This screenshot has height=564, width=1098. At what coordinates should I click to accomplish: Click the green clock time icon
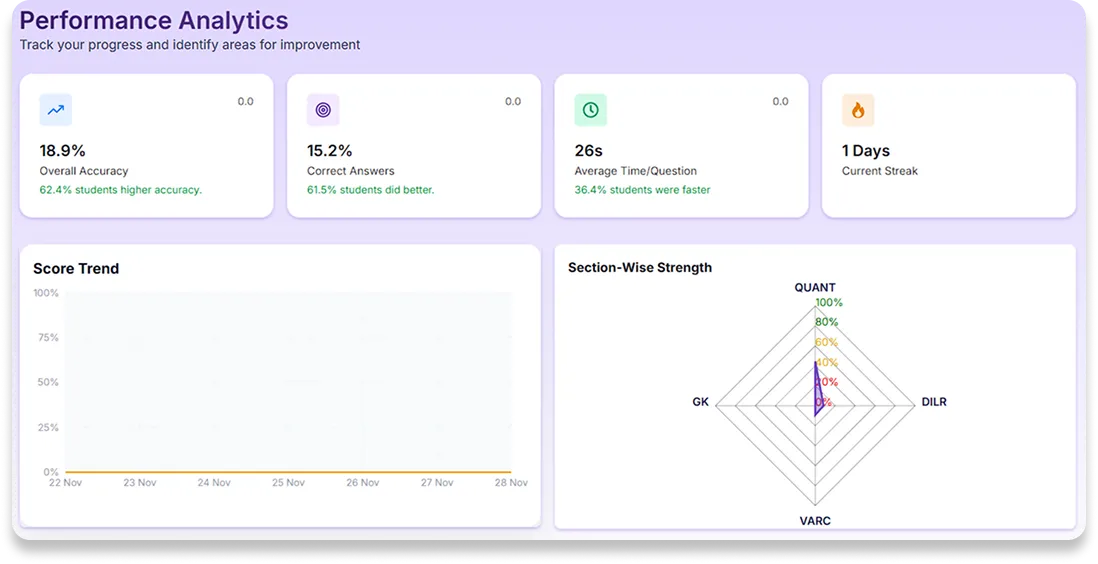click(x=591, y=110)
